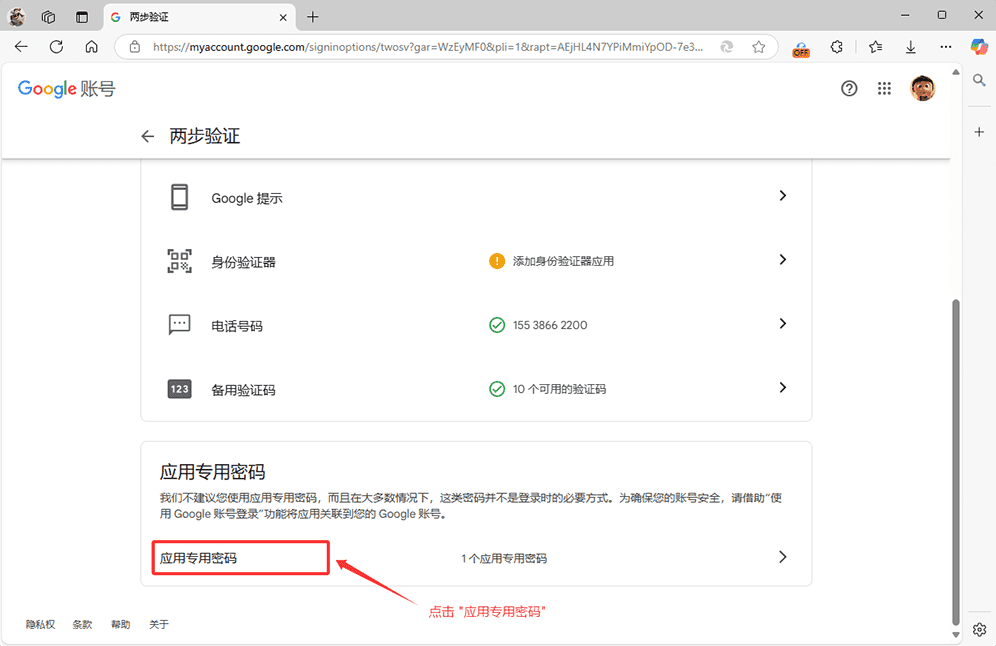Go to browser home page icon
The image size is (996, 646).
point(91,46)
